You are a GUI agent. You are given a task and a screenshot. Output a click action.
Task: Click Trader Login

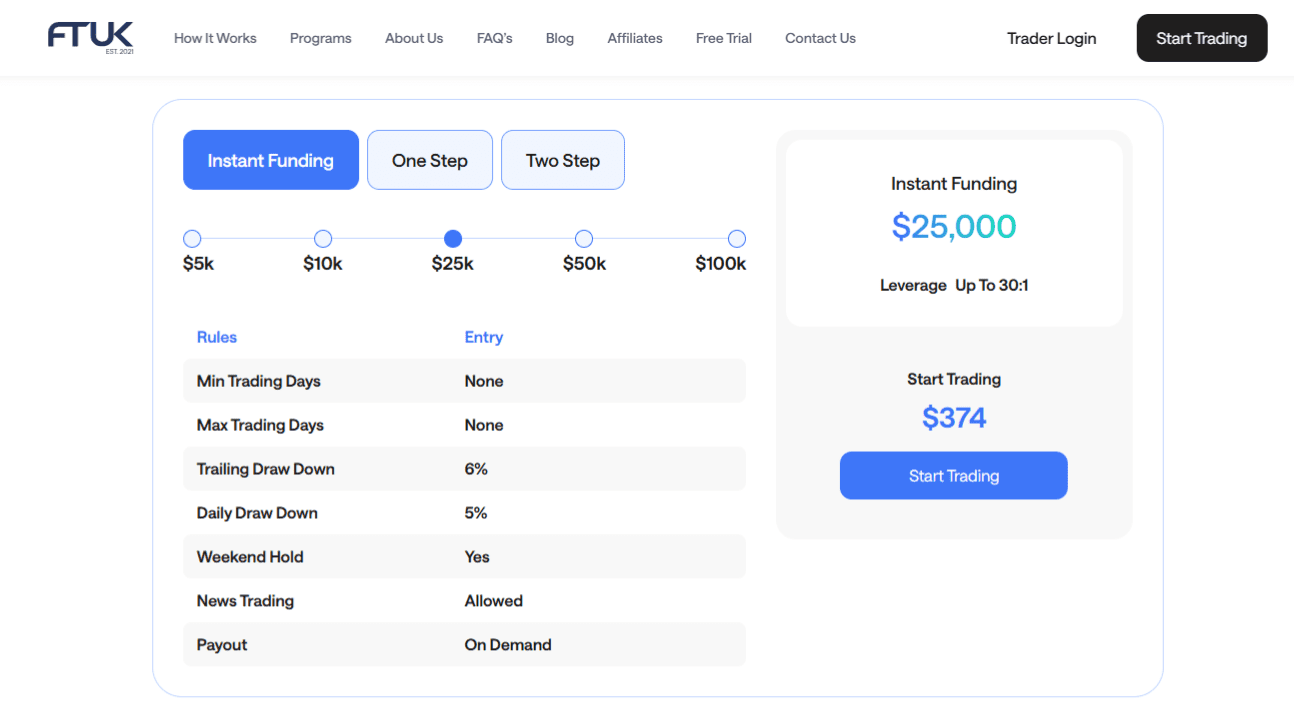pos(1051,38)
